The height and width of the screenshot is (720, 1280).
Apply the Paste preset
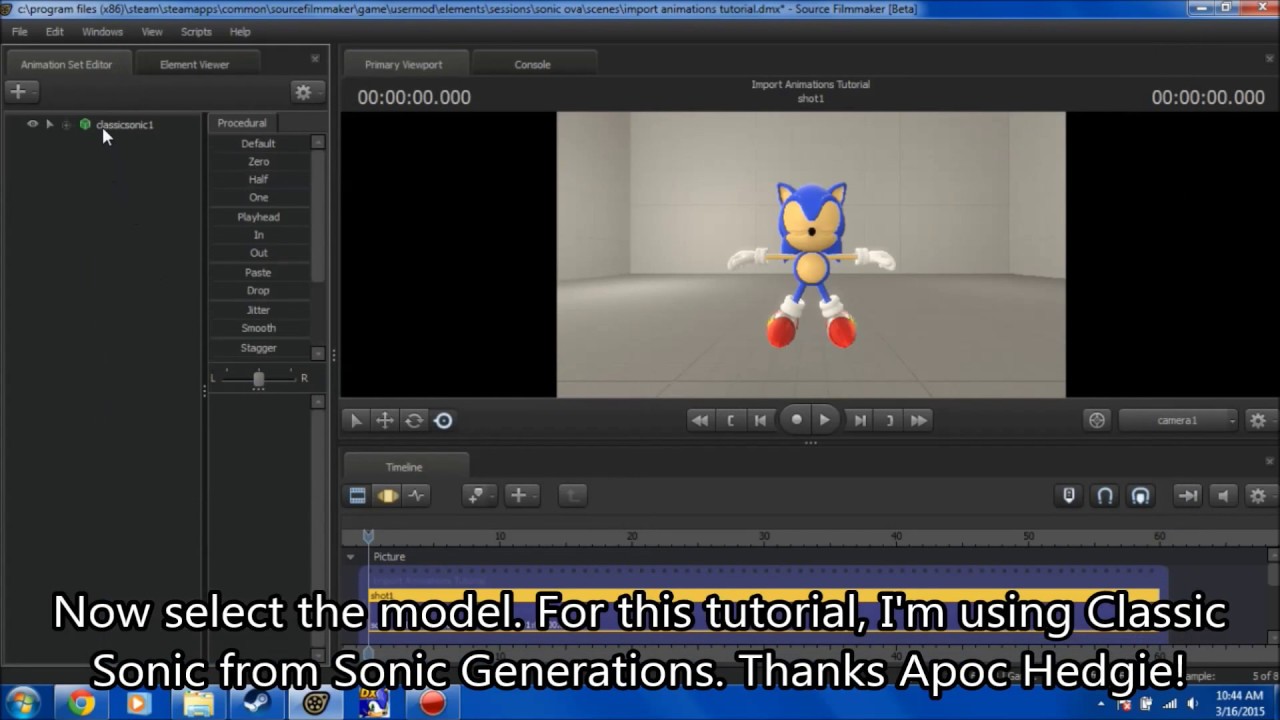click(259, 272)
